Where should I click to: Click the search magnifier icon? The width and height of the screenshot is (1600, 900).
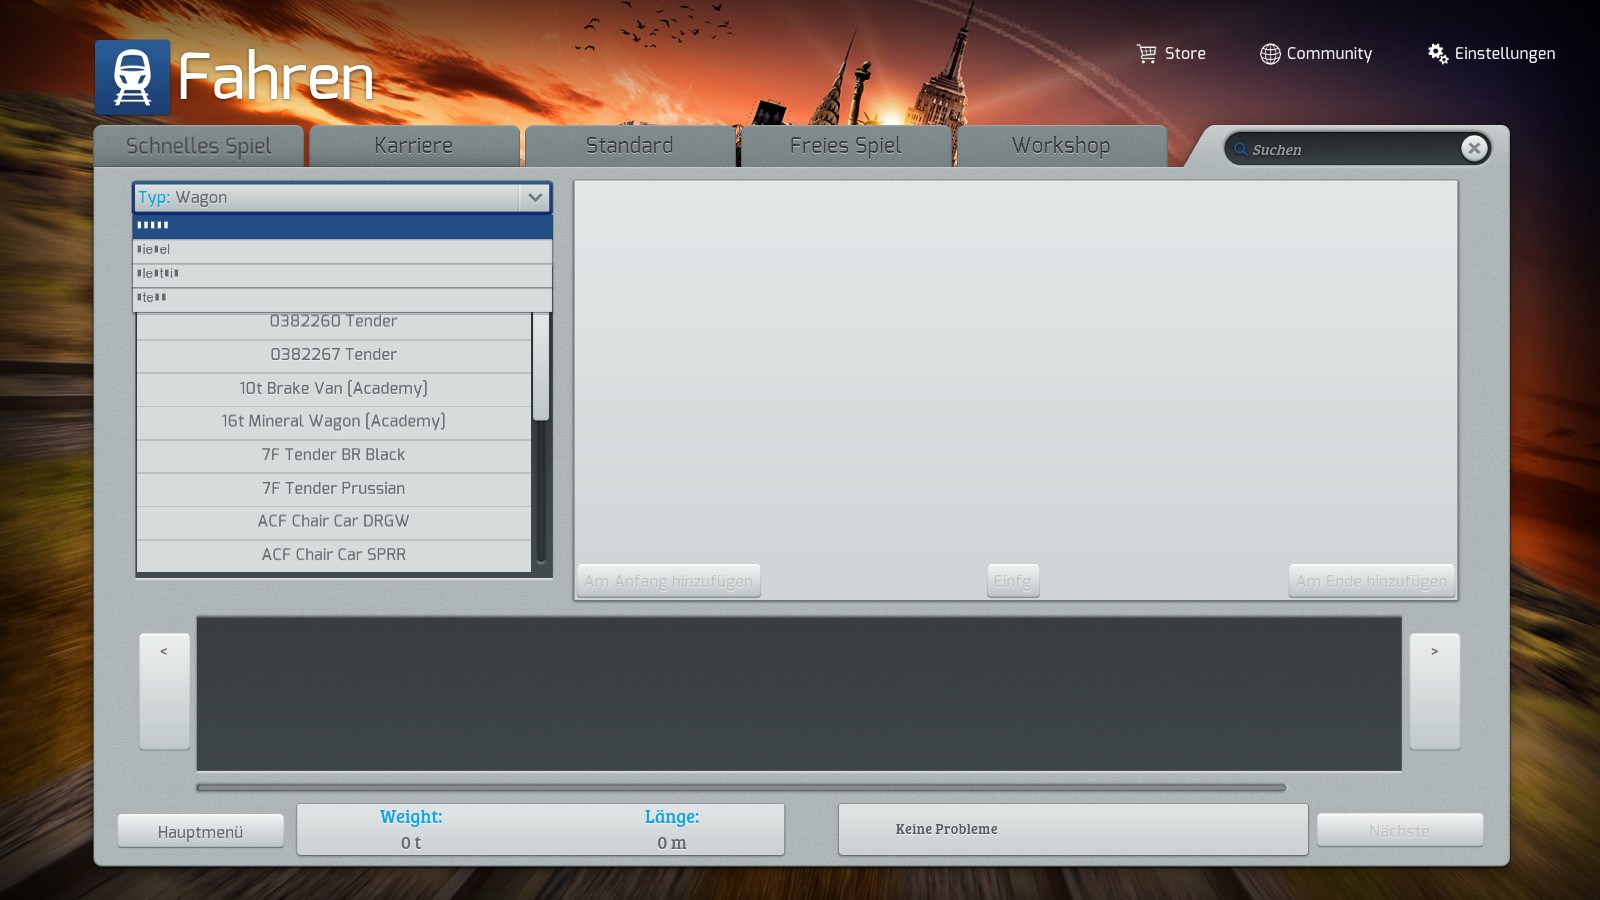1240,150
